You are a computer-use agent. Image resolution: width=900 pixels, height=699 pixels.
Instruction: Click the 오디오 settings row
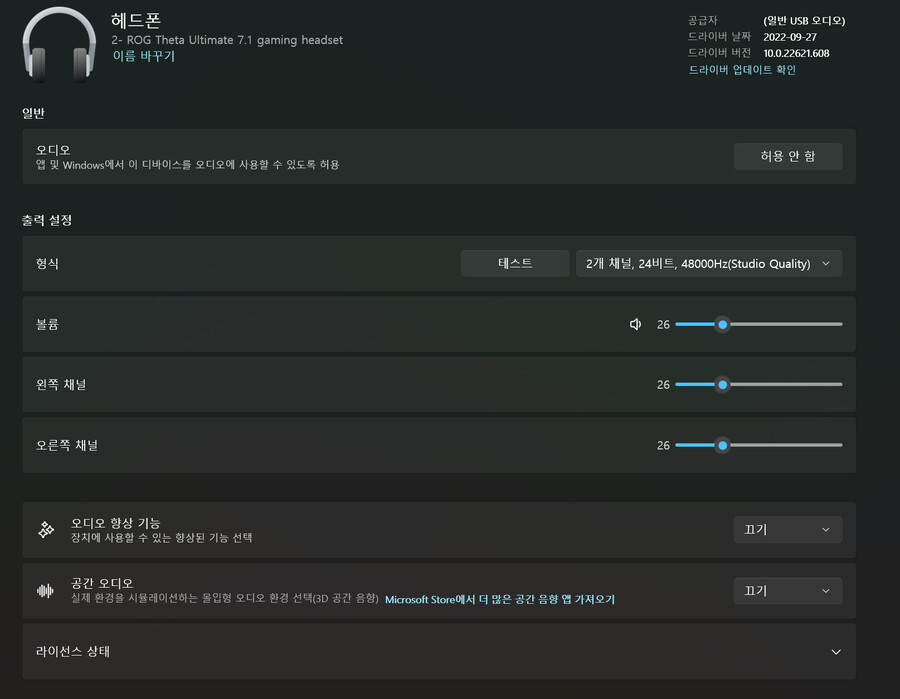pyautogui.click(x=439, y=156)
